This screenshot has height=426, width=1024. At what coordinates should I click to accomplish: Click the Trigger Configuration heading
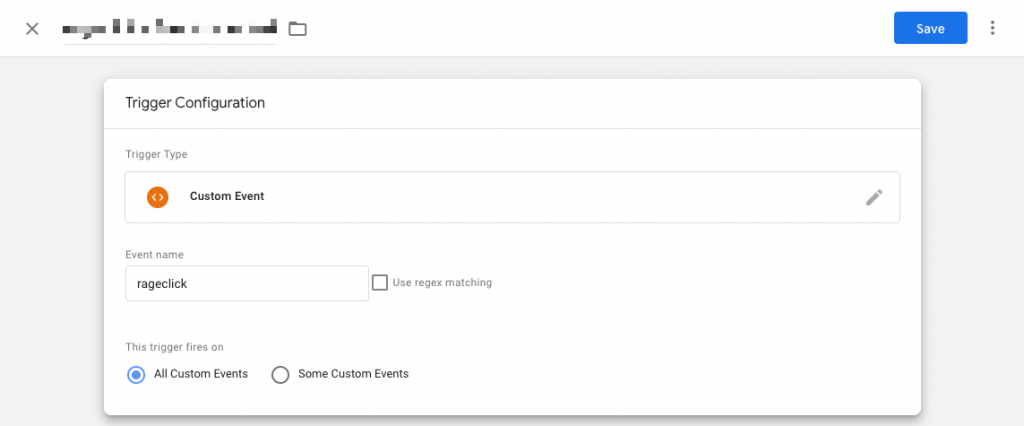click(194, 103)
